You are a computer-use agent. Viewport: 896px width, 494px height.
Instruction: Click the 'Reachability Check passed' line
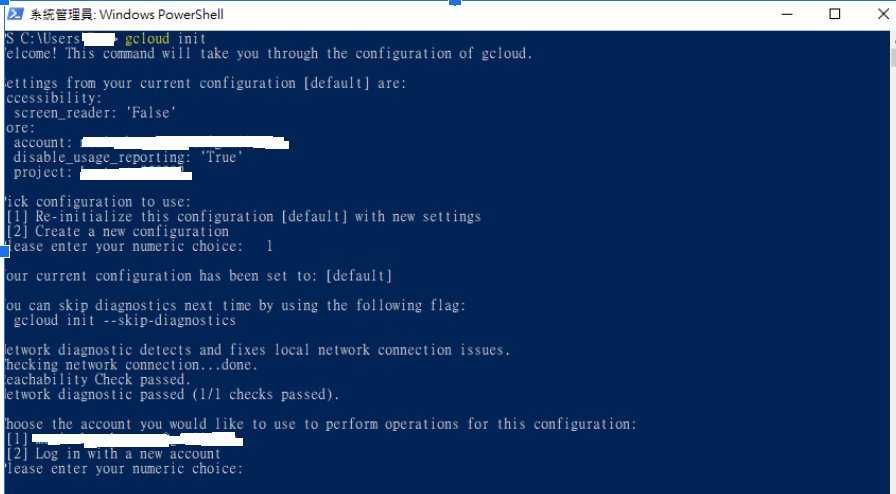point(97,380)
